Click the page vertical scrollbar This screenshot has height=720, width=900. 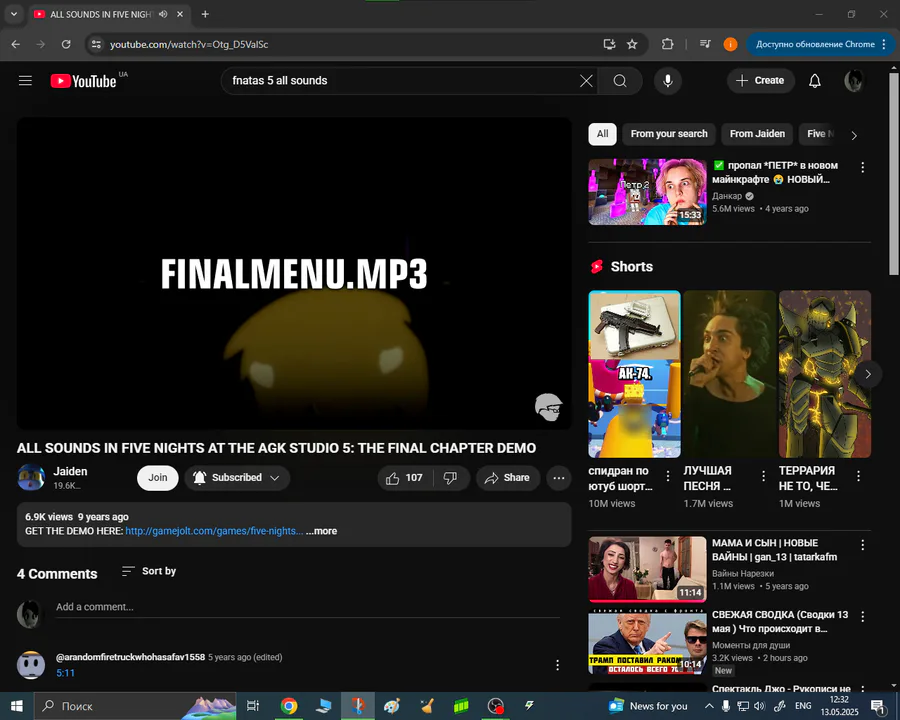click(x=894, y=172)
